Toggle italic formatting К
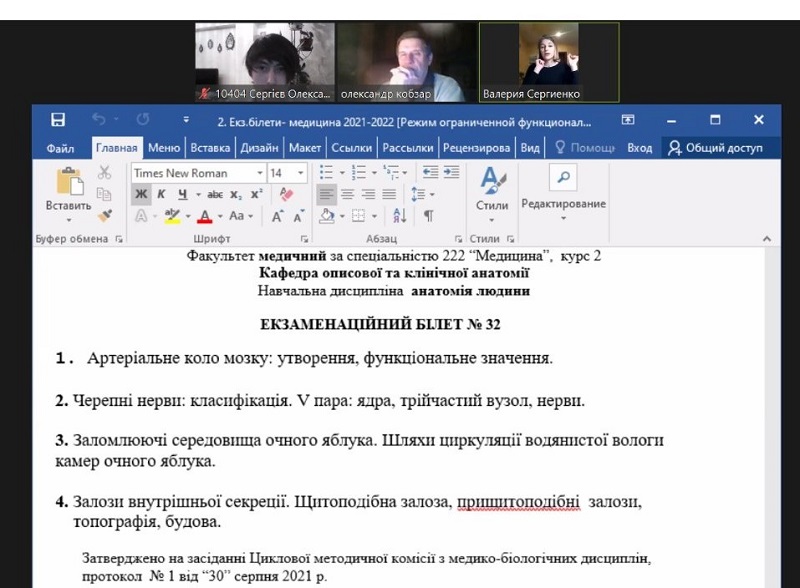800x588 pixels. [161, 194]
